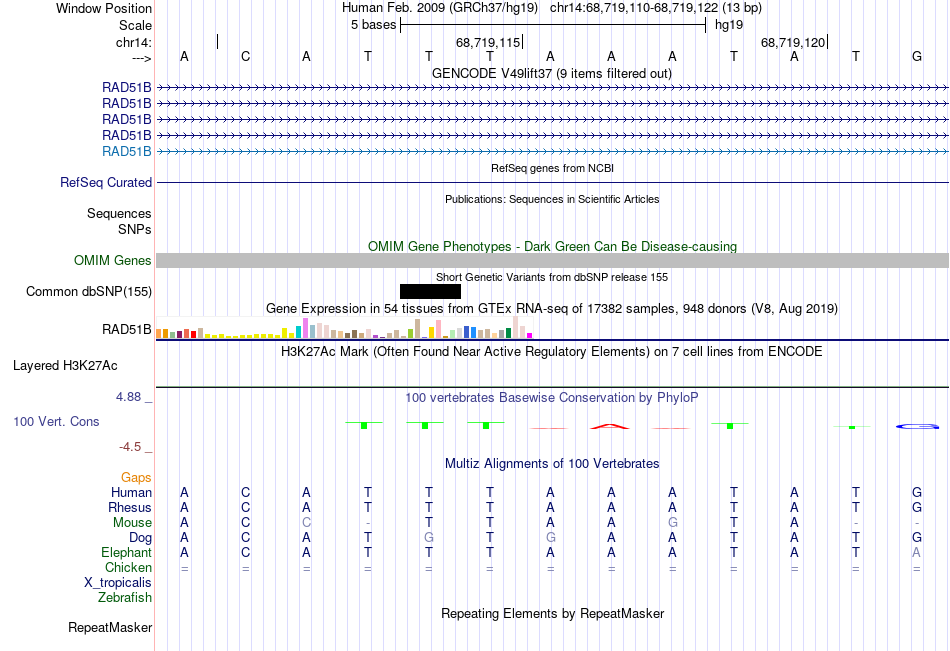This screenshot has width=950, height=651.
Task: Select the Chicken species row label
Action: [128, 567]
